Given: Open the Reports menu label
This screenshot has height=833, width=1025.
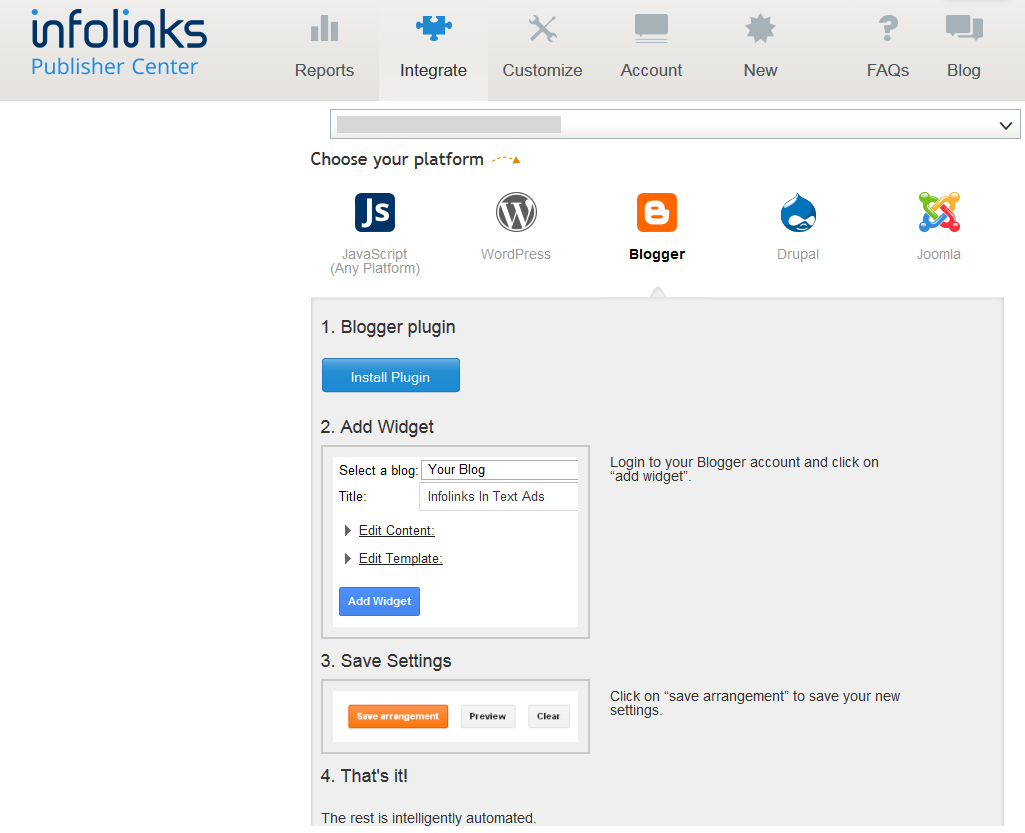Looking at the screenshot, I should click(x=324, y=71).
